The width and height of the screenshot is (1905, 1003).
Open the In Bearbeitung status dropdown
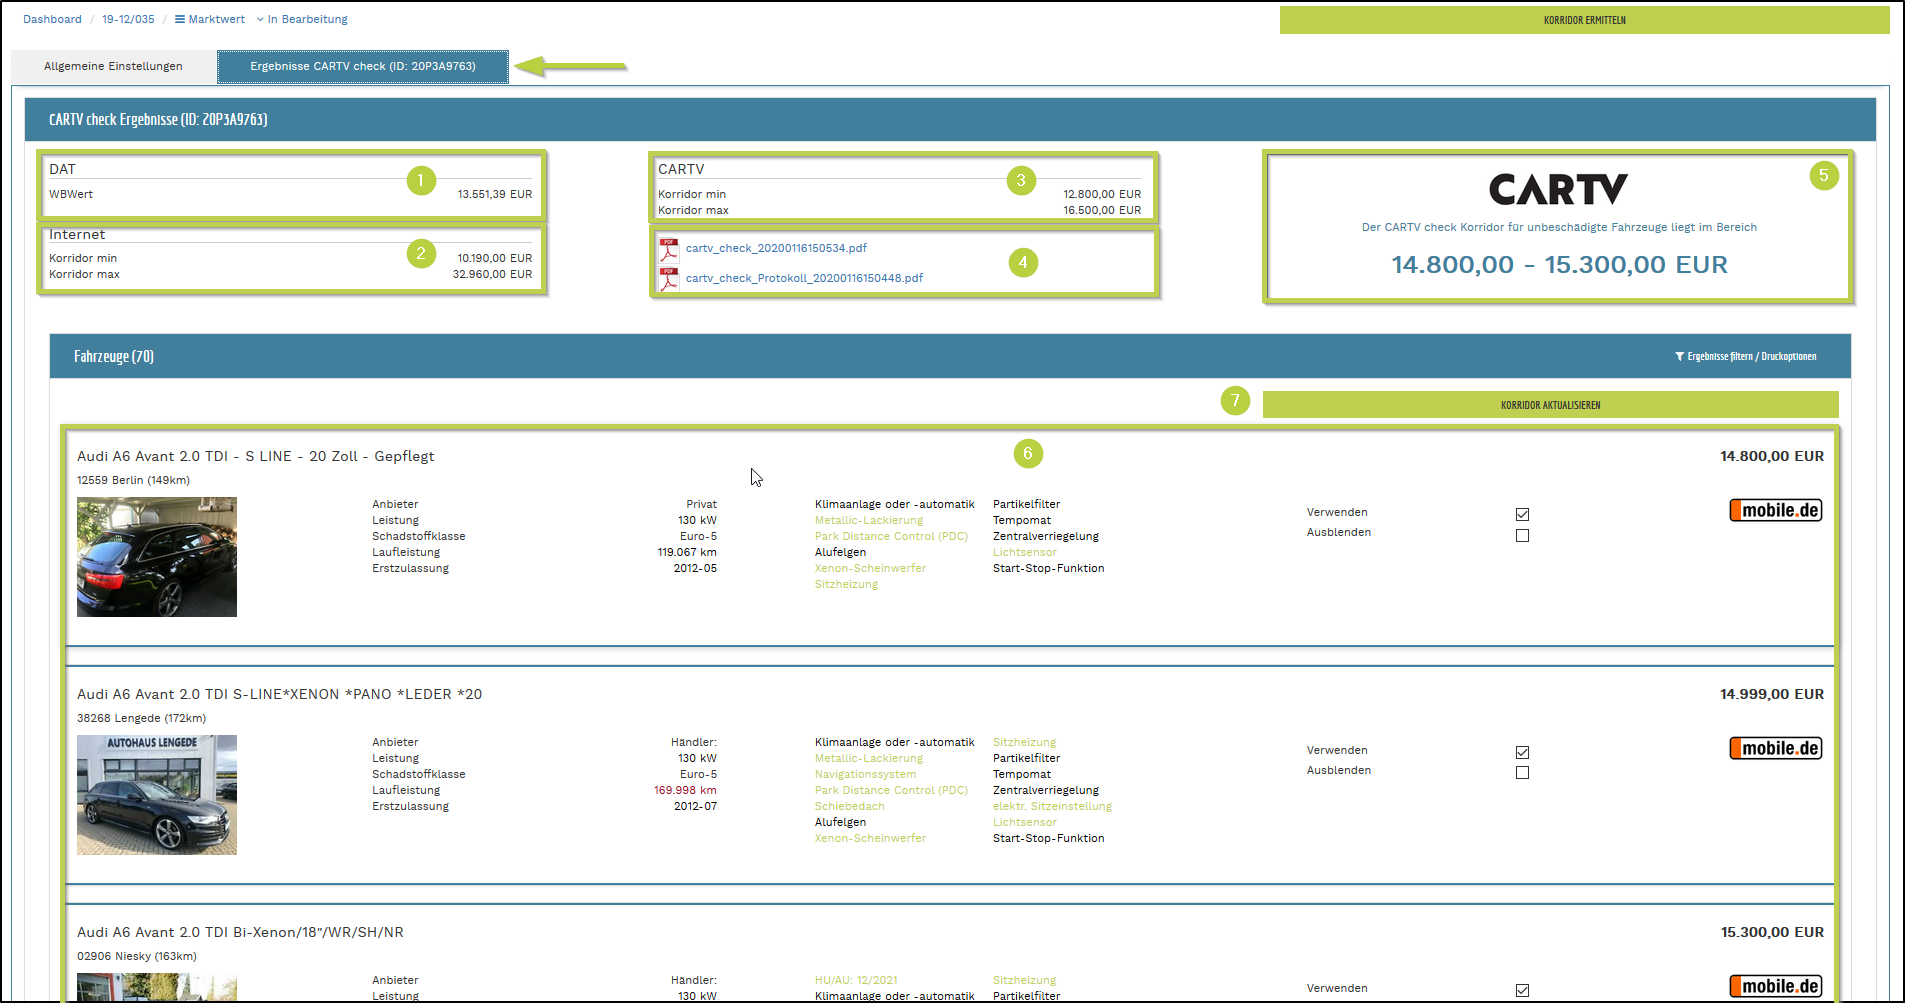coord(302,19)
